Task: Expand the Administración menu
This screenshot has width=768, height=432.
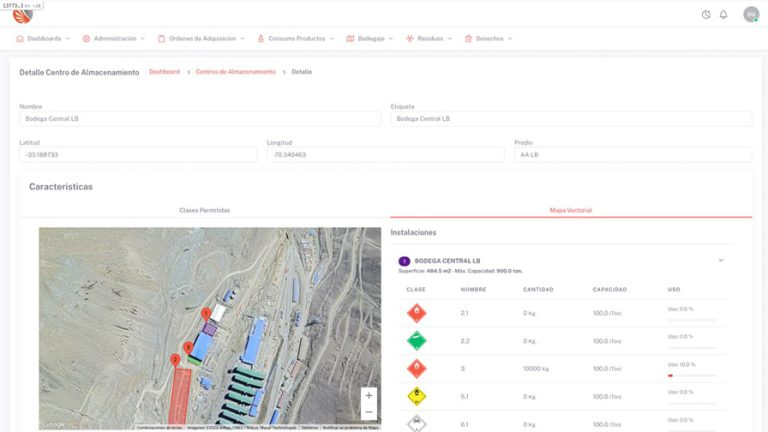Action: click(114, 38)
